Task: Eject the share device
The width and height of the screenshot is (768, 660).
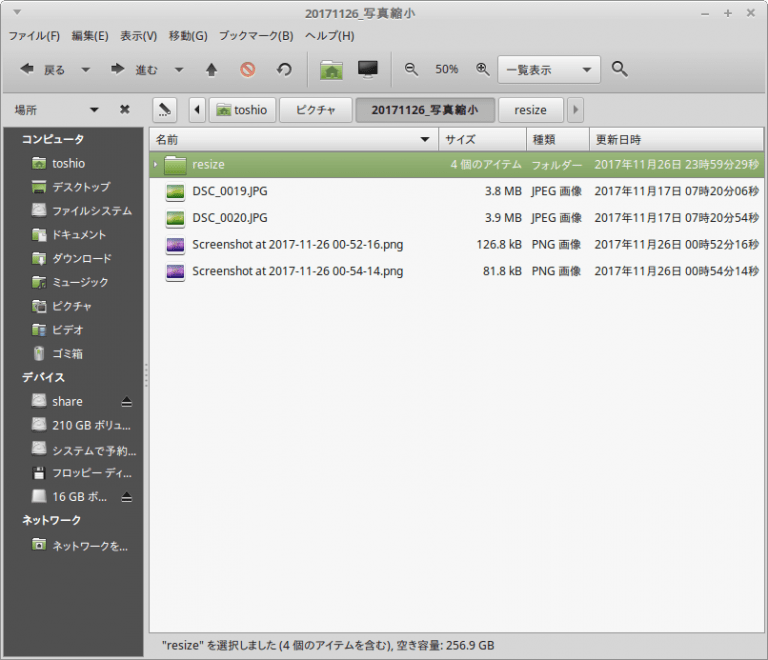Action: pos(126,401)
